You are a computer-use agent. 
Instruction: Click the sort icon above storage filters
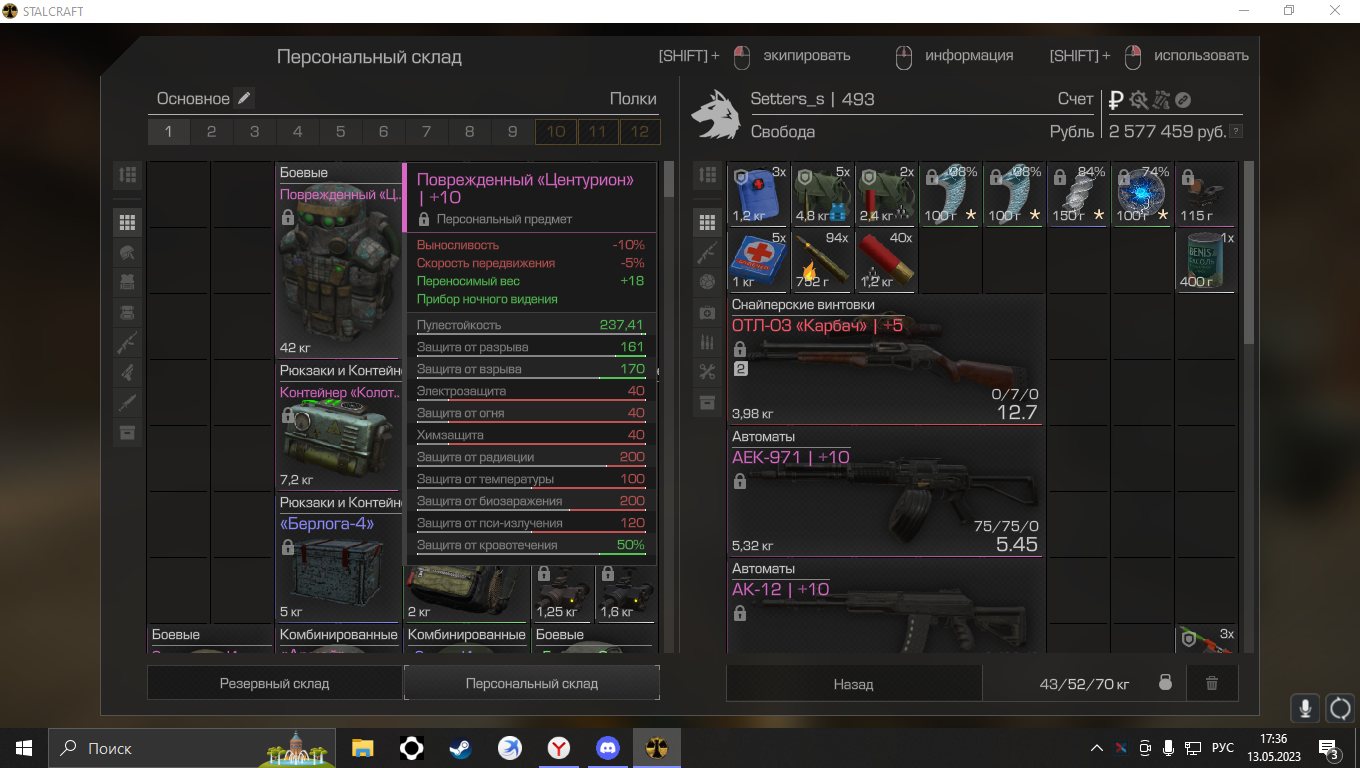tap(127, 175)
